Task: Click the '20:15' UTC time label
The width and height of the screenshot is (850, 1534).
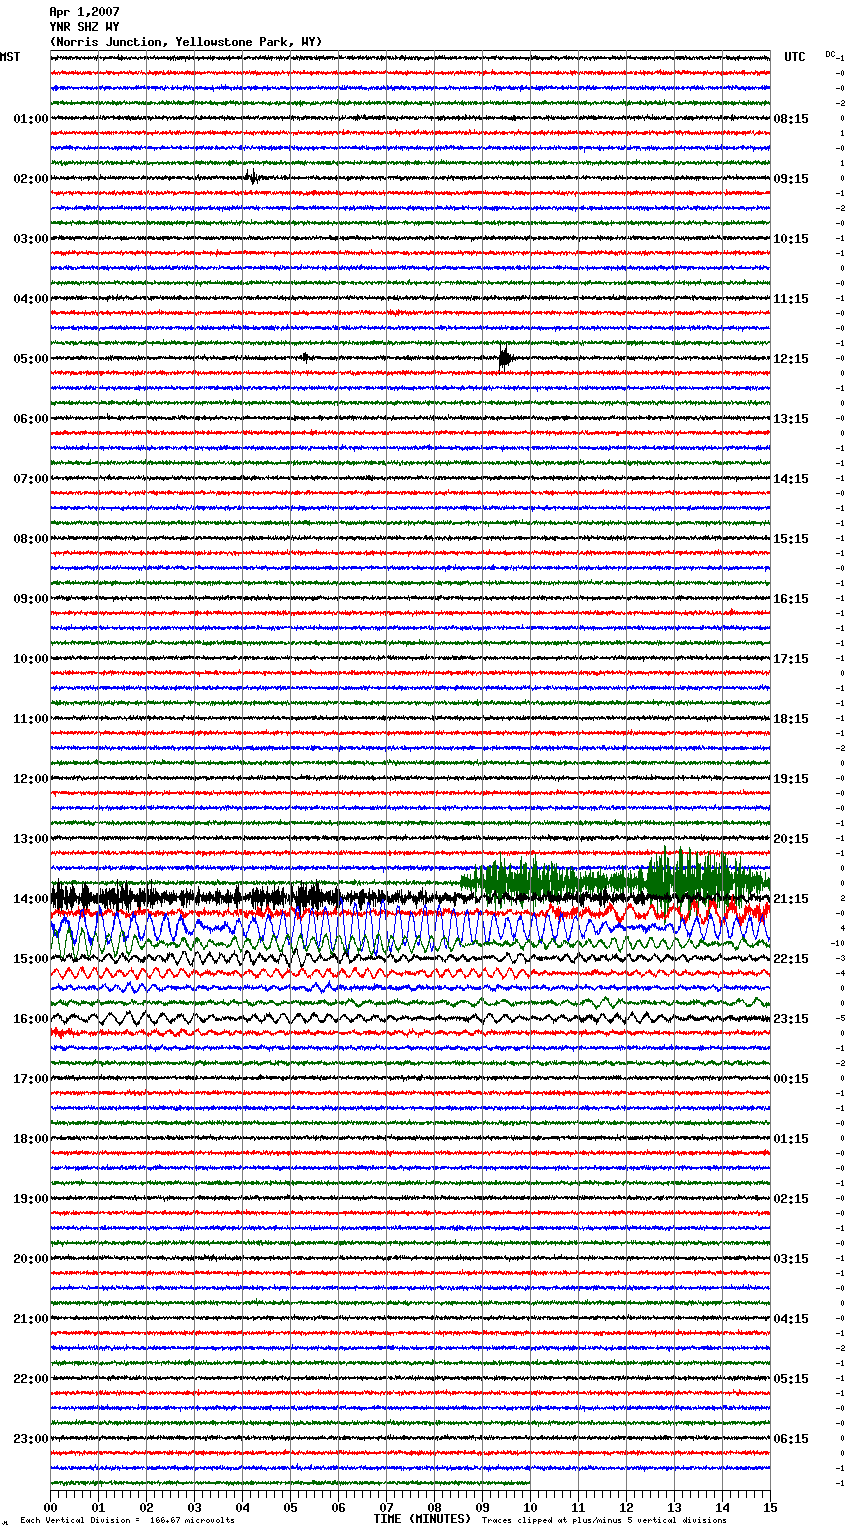Action: 791,839
